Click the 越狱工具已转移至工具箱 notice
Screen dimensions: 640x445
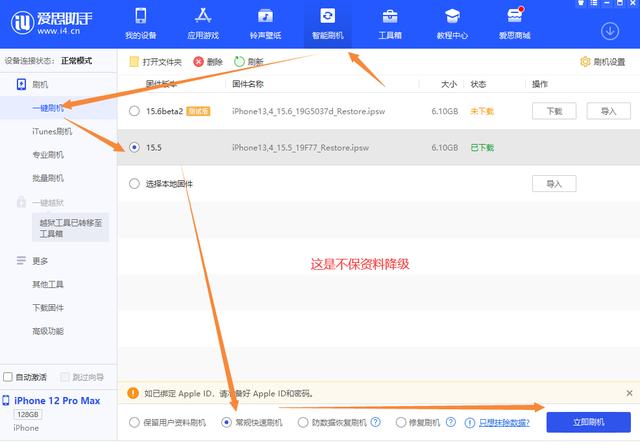pos(71,228)
